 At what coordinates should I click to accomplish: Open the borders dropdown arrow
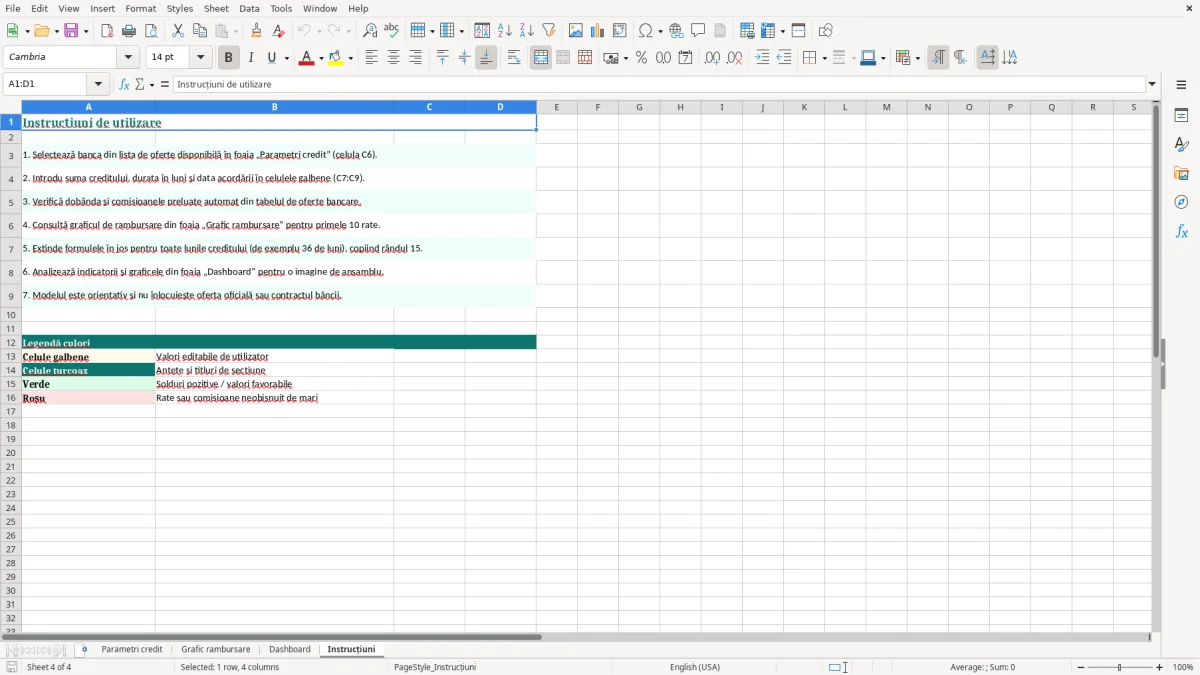tap(823, 58)
